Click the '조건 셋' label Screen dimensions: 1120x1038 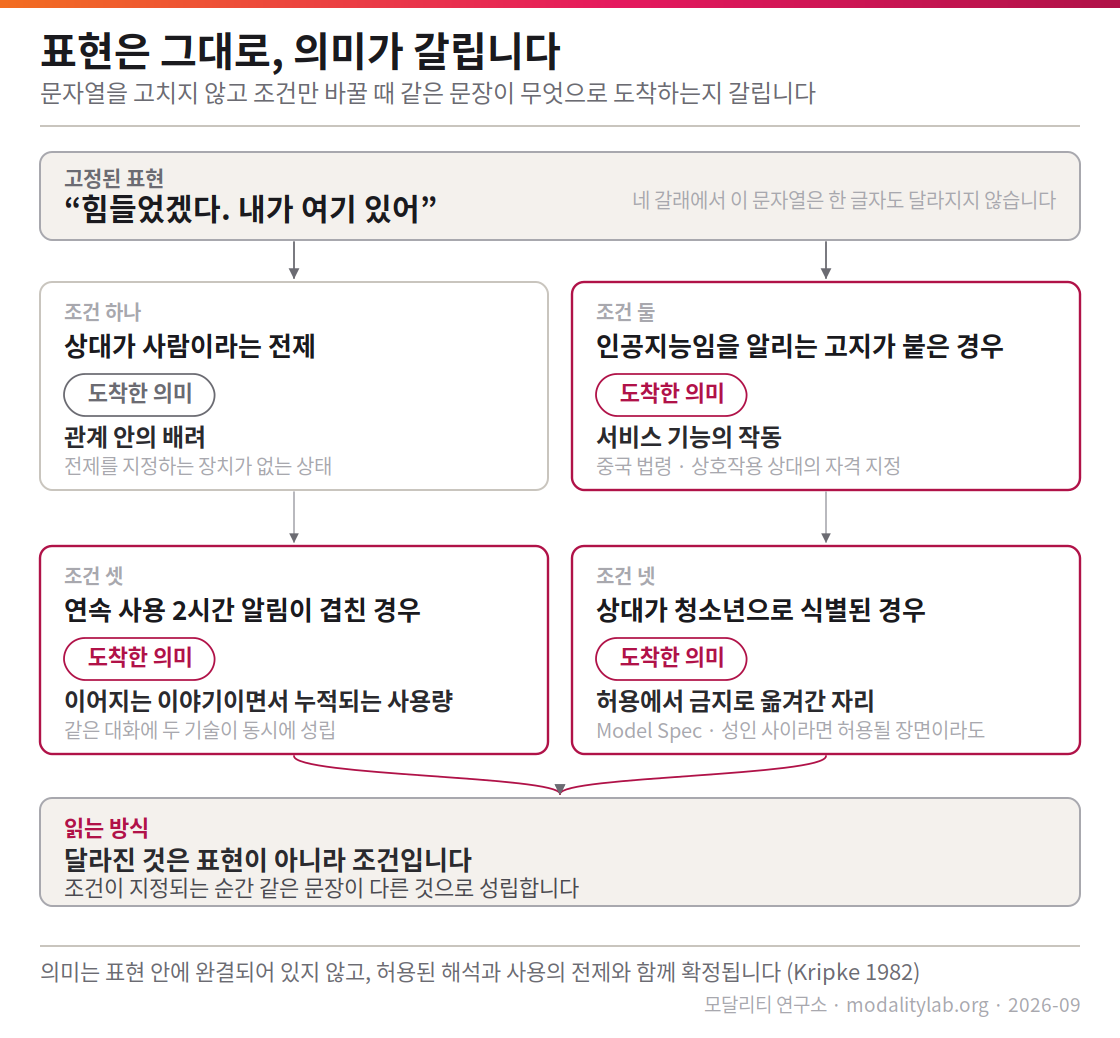coord(94,576)
